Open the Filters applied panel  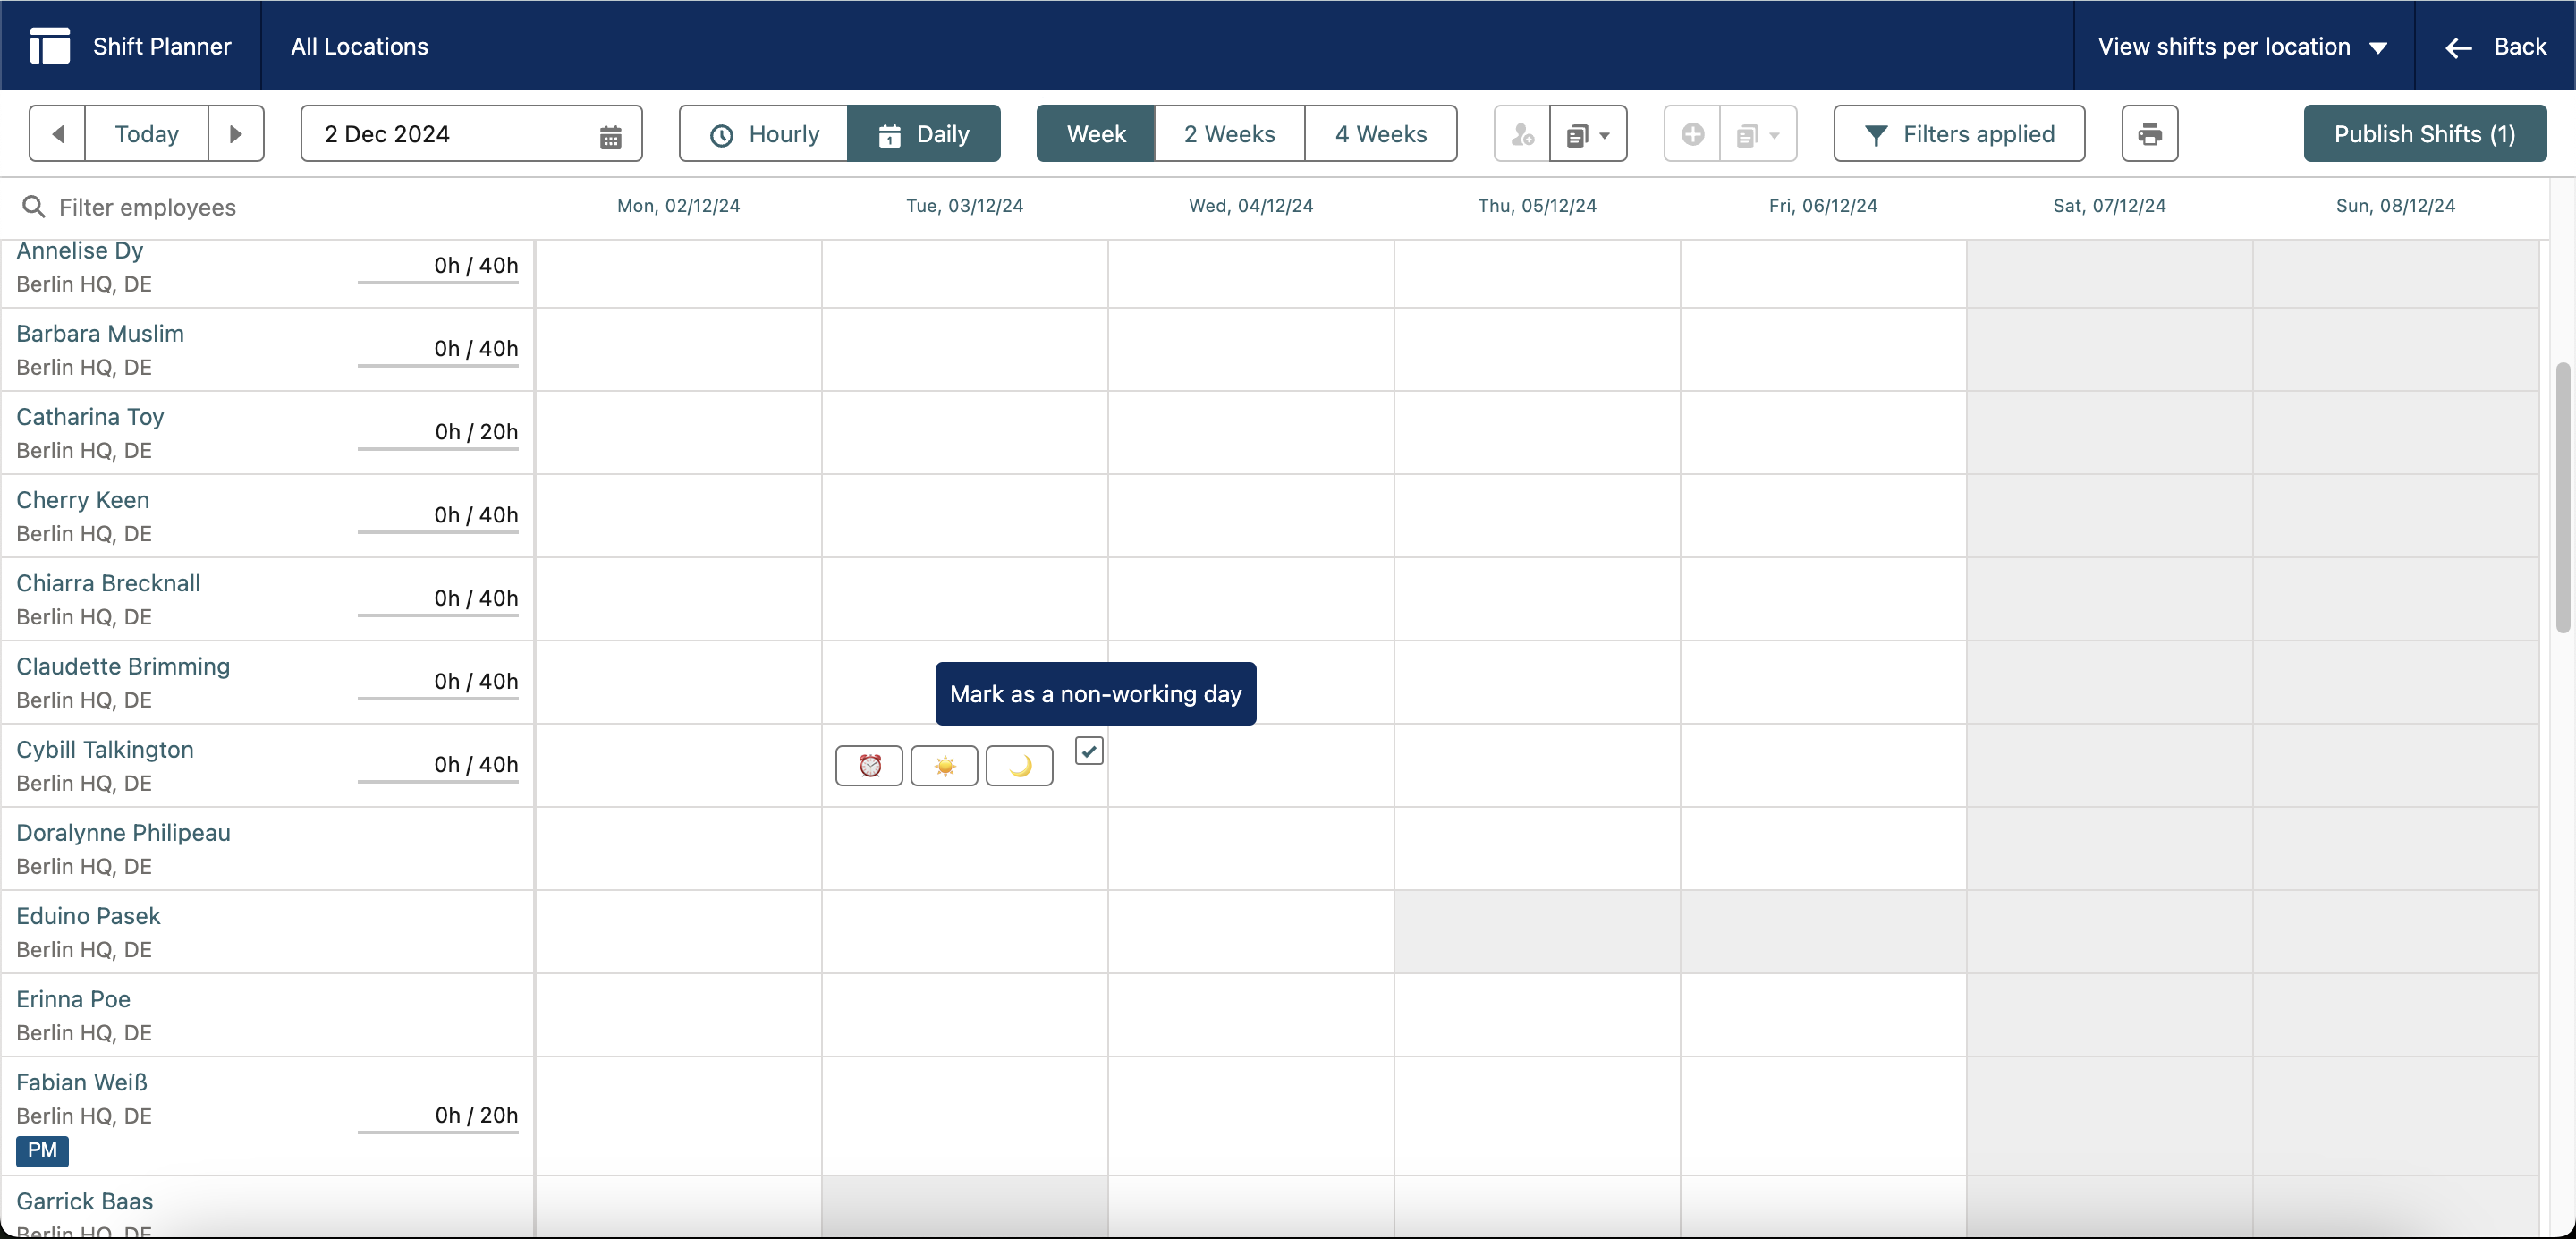click(1959, 133)
